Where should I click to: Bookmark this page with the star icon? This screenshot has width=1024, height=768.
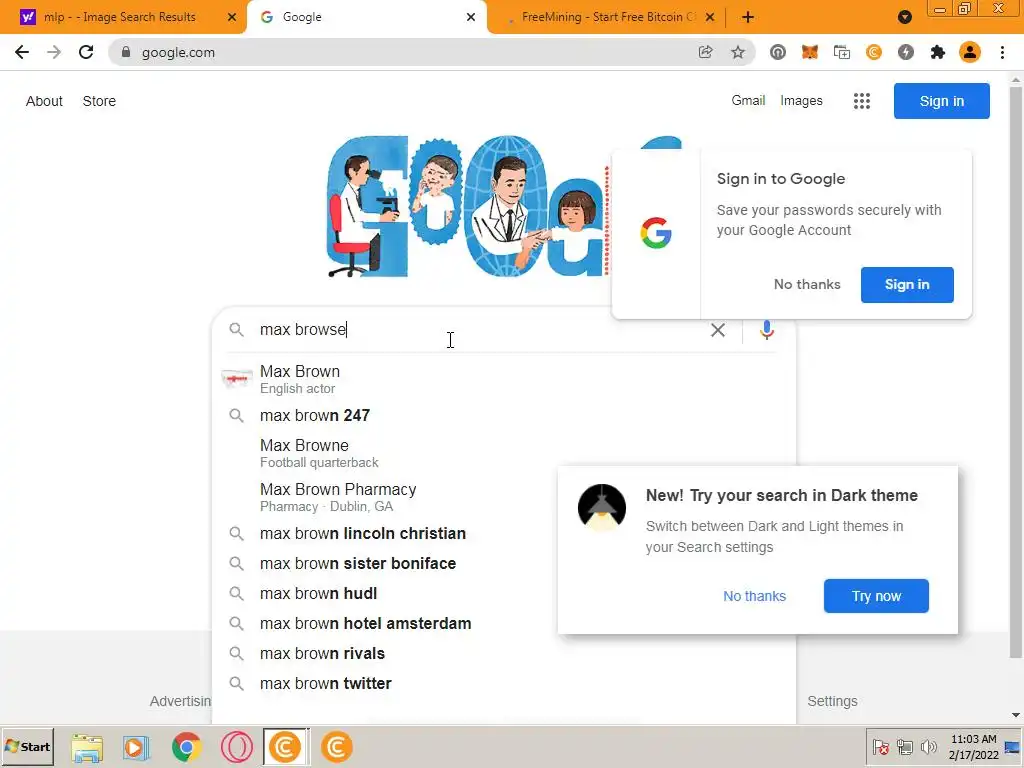click(738, 52)
